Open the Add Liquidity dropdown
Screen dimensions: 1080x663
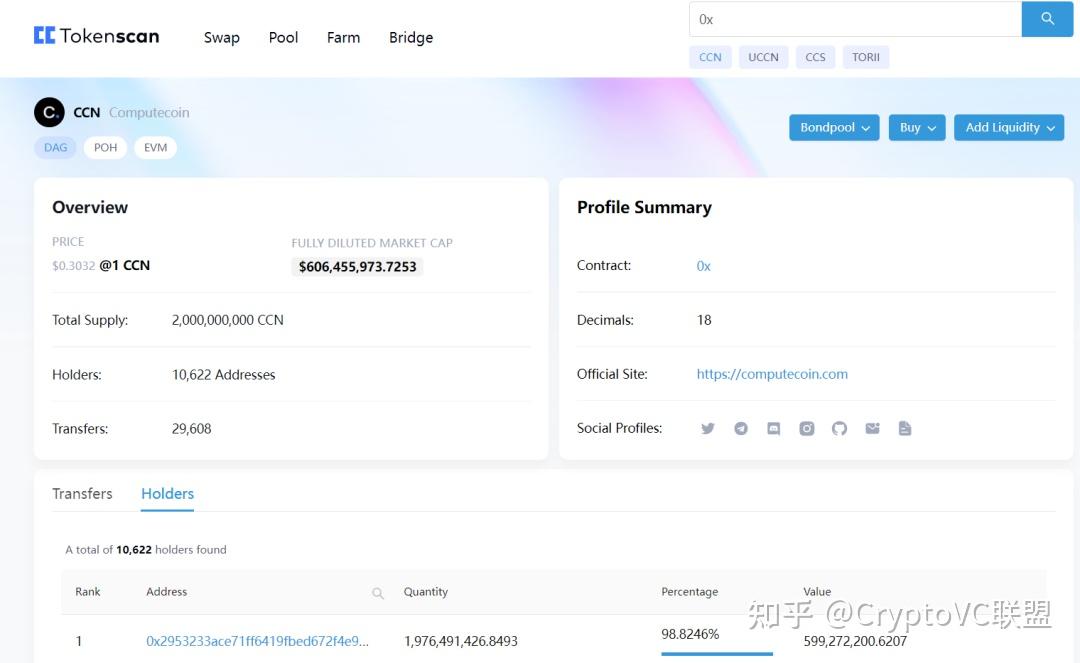pos(1009,127)
